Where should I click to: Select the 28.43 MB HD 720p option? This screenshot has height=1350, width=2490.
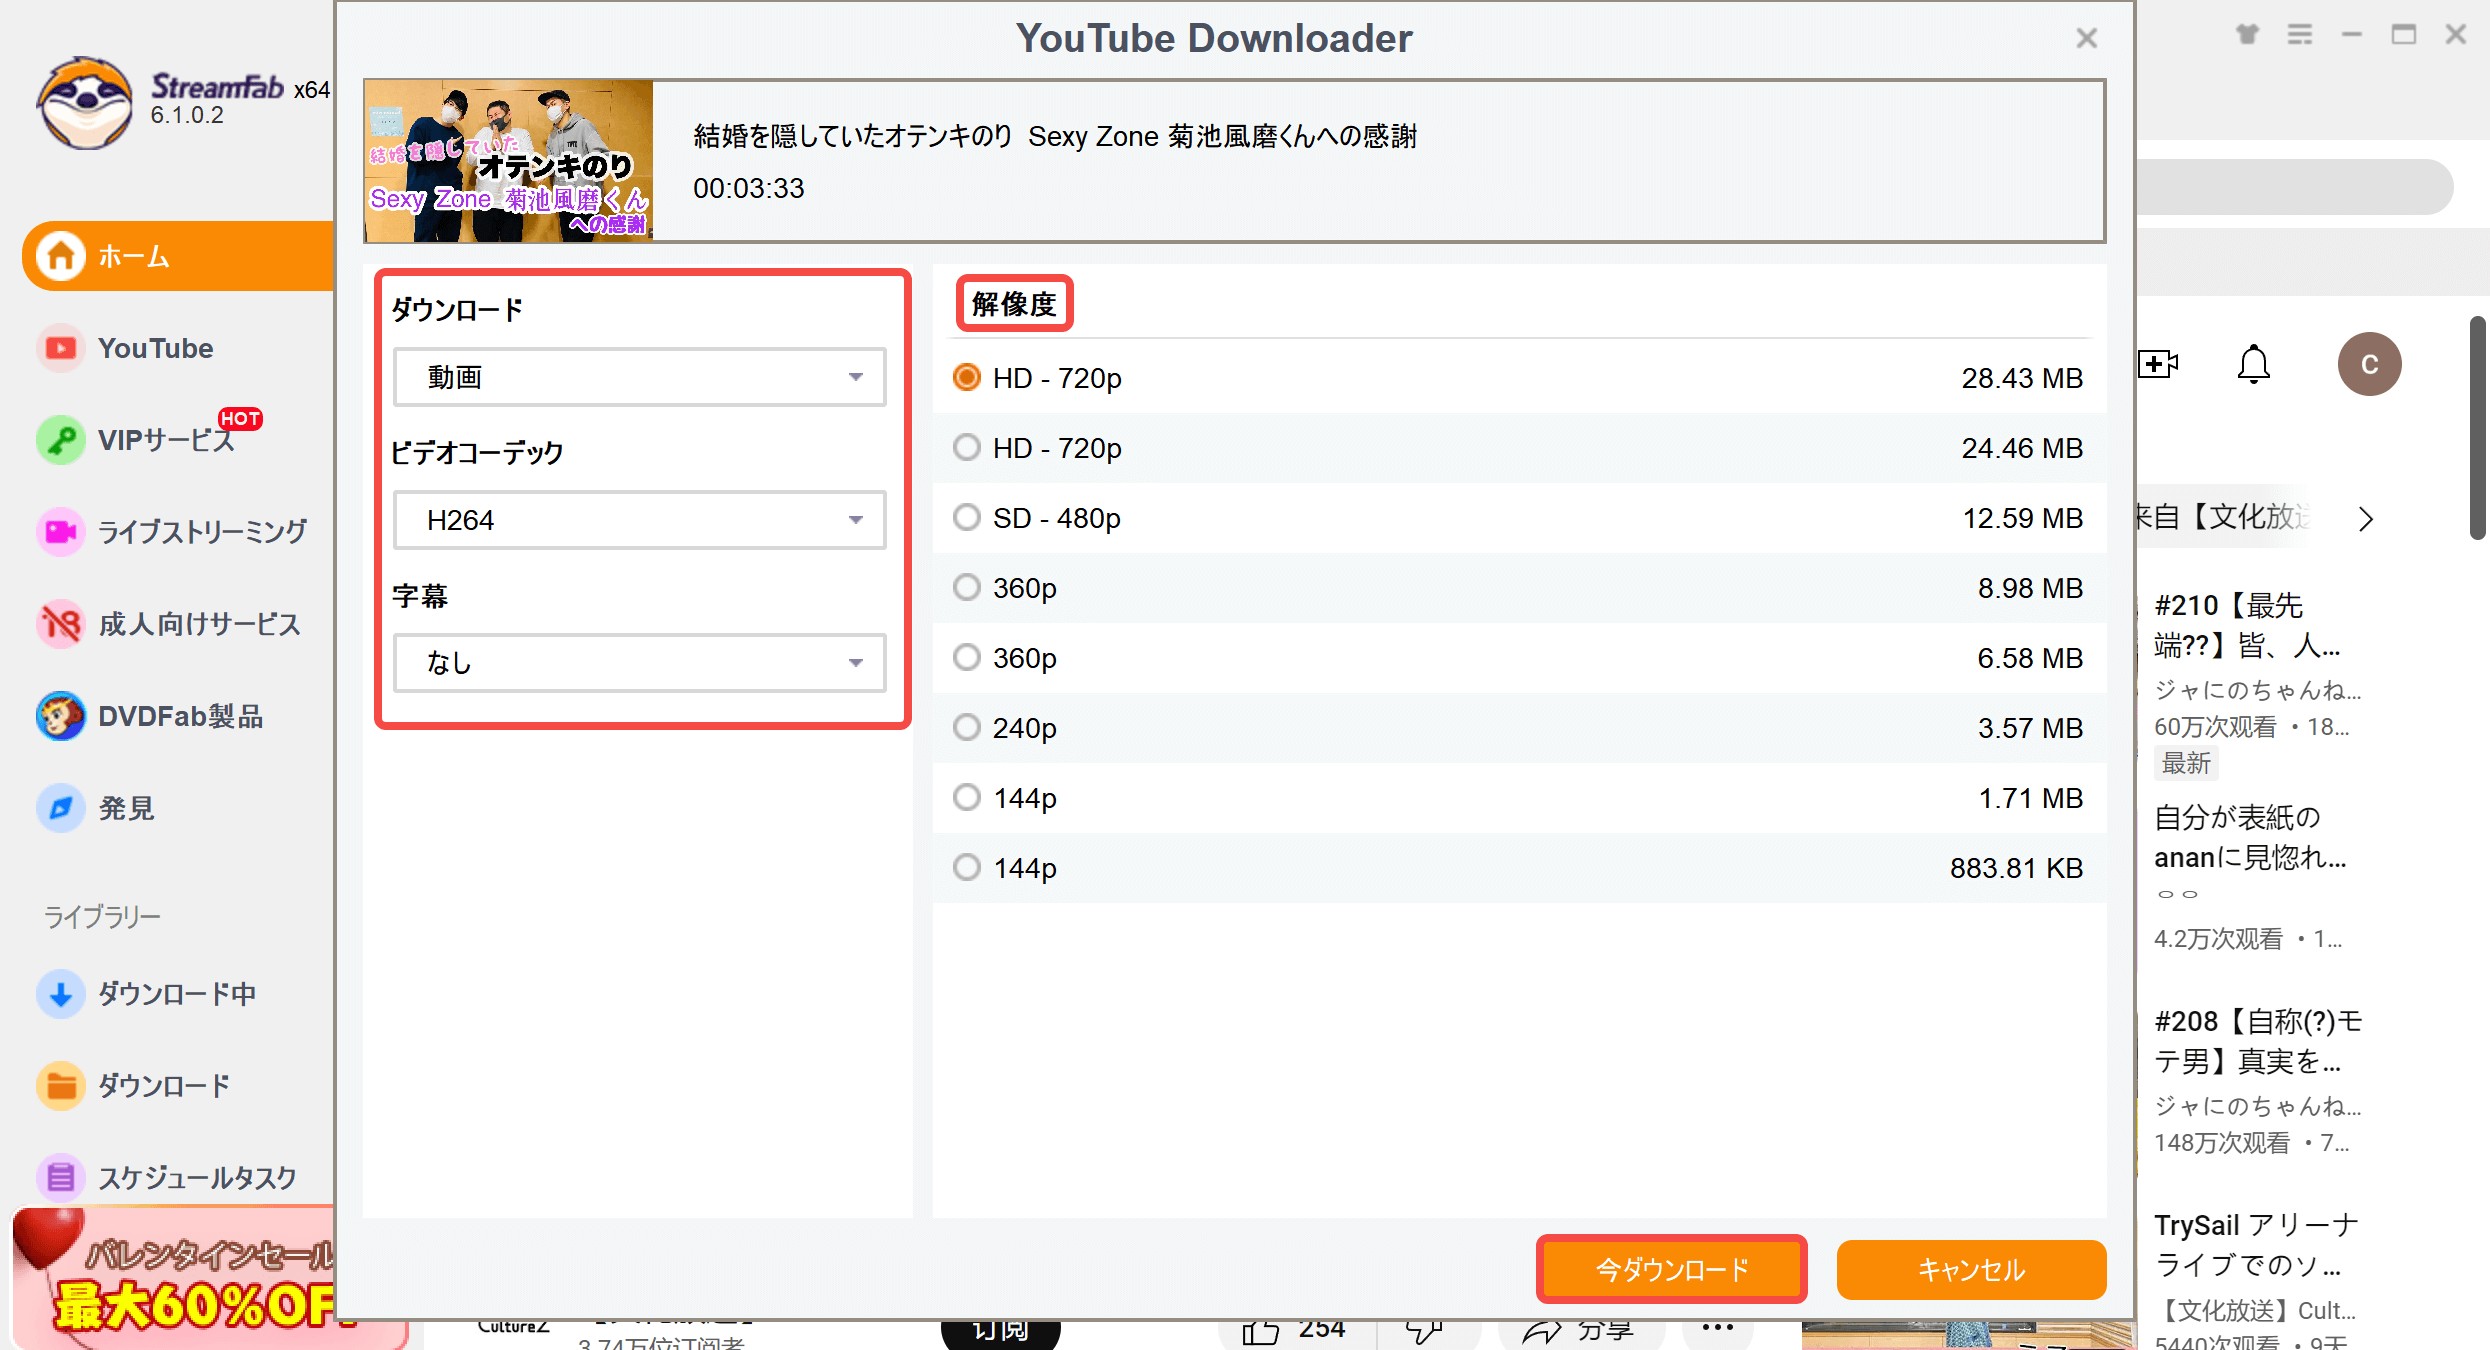(1519, 378)
